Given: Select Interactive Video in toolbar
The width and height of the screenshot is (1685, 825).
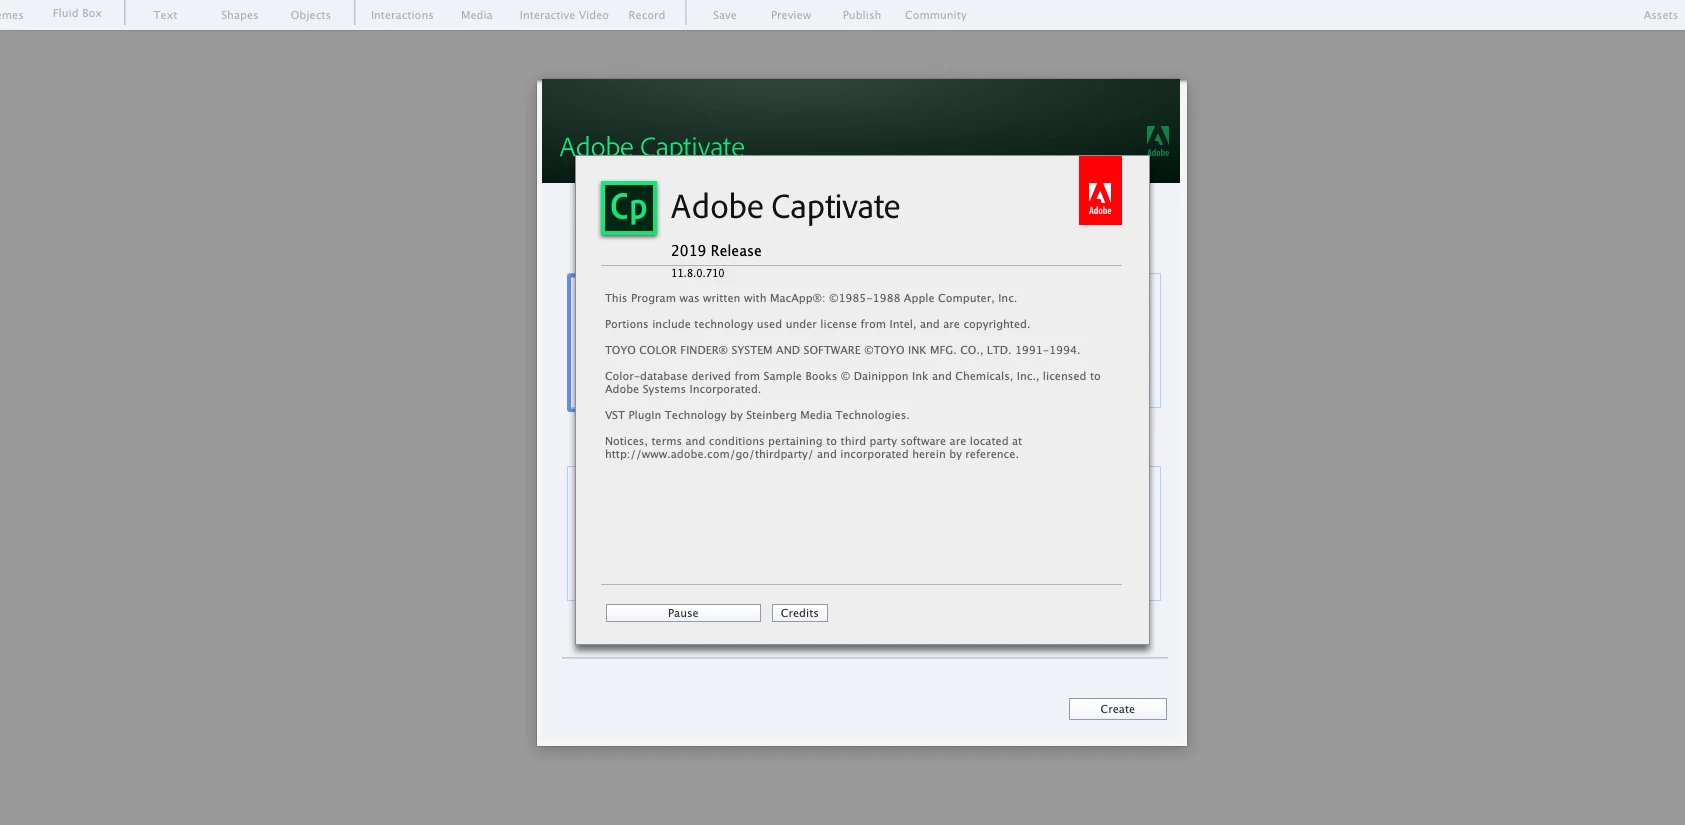Looking at the screenshot, I should coord(564,15).
